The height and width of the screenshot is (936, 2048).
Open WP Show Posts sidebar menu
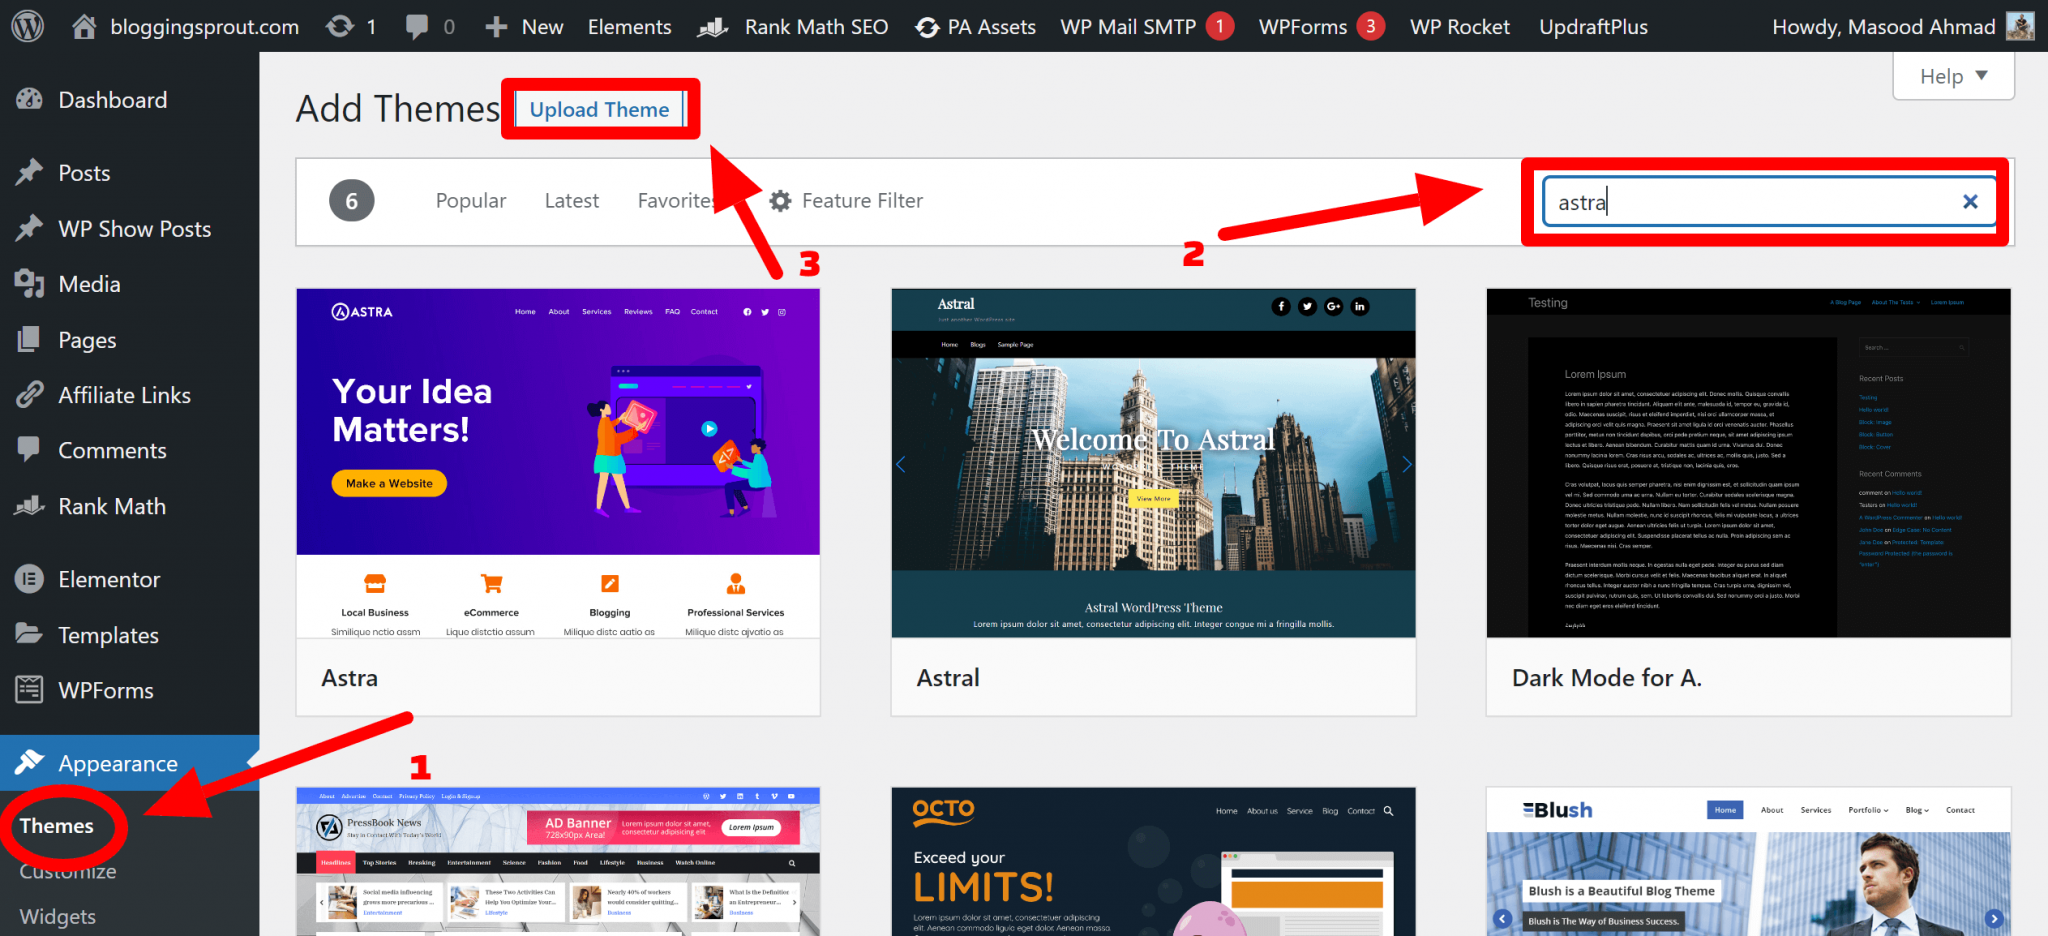[x=134, y=229]
